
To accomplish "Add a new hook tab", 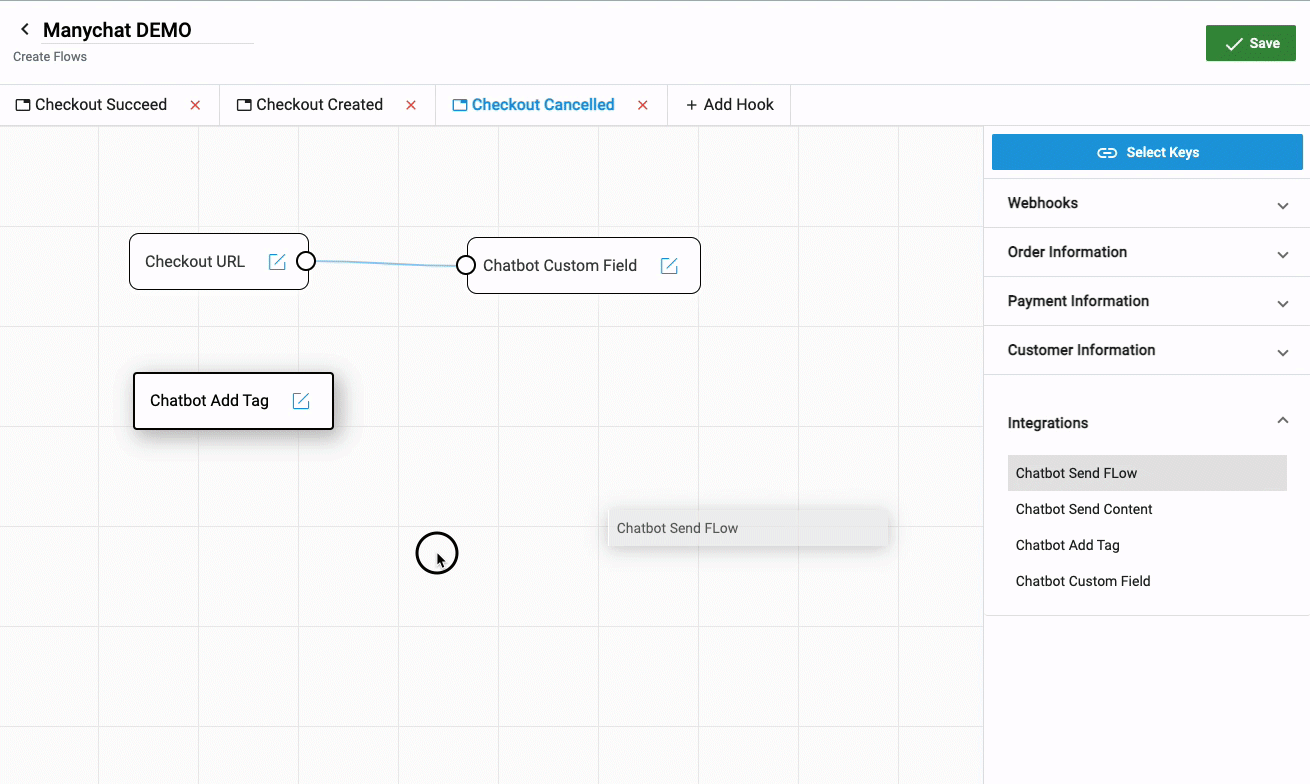I will coord(729,105).
